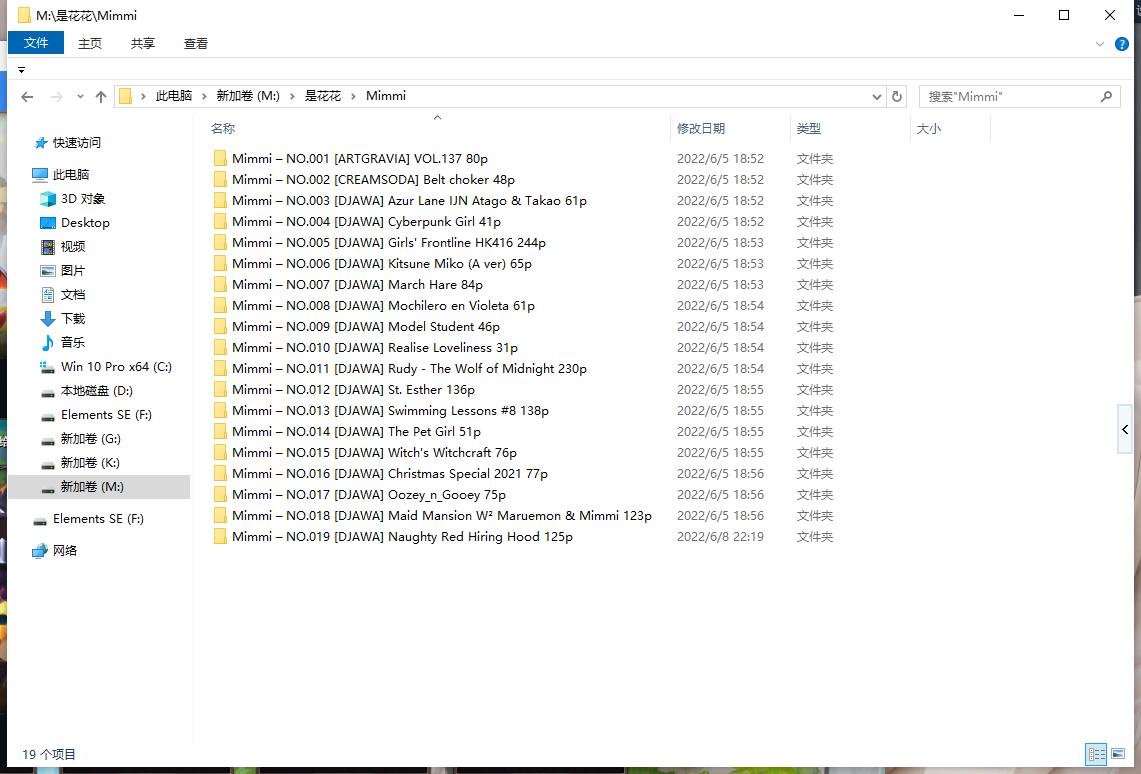Select folder icon of NO.012 St. Esther
The image size is (1141, 774).
click(220, 390)
